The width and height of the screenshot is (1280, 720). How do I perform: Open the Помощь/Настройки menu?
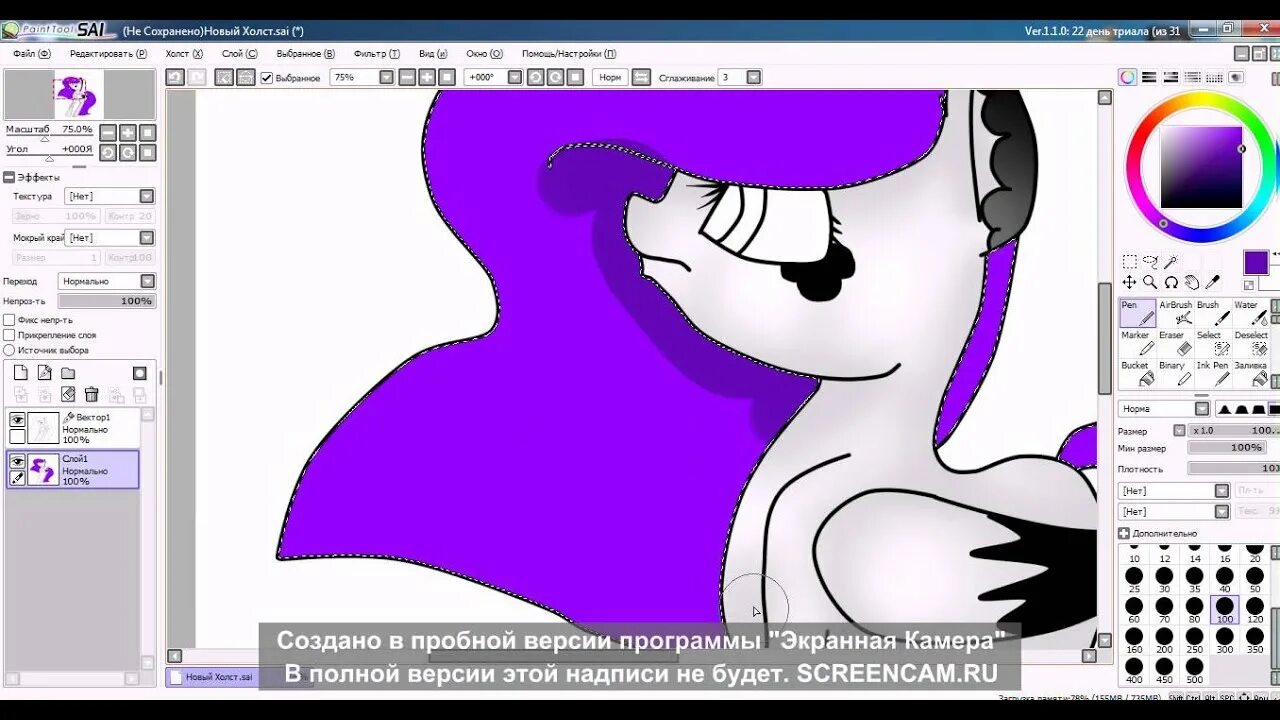click(x=569, y=54)
